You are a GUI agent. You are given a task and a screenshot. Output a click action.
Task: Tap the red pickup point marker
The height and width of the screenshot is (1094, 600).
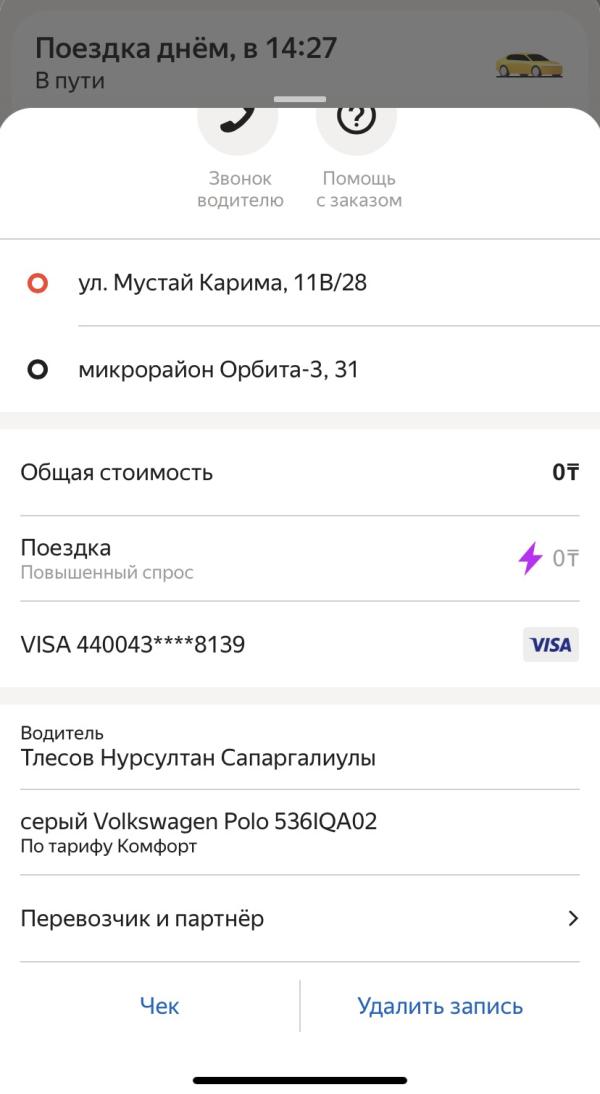click(38, 284)
